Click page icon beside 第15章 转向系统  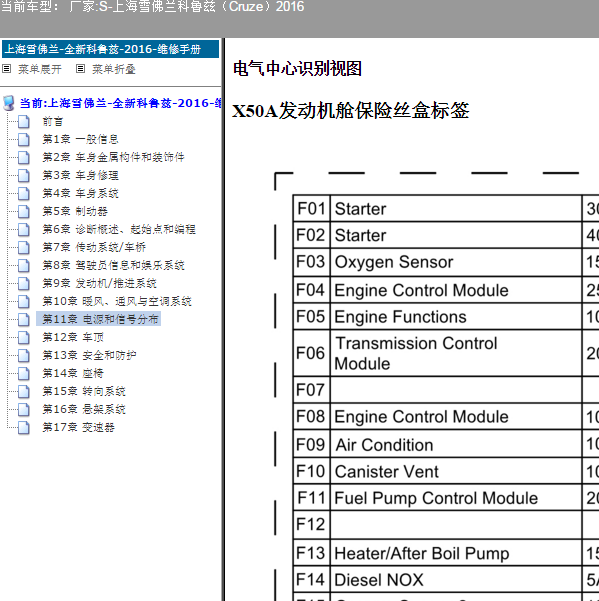(x=24, y=392)
